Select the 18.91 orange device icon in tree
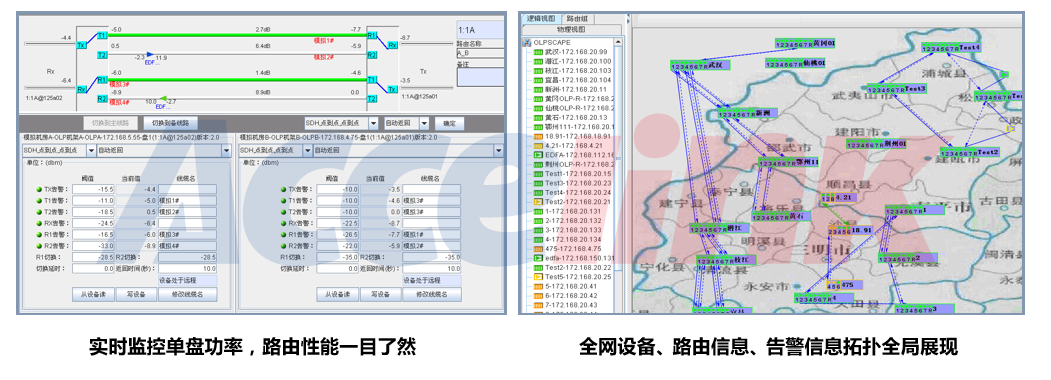 (538, 136)
